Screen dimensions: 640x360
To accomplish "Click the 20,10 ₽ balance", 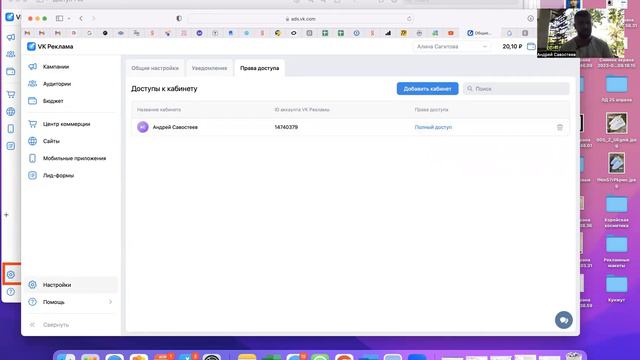I will [512, 47].
